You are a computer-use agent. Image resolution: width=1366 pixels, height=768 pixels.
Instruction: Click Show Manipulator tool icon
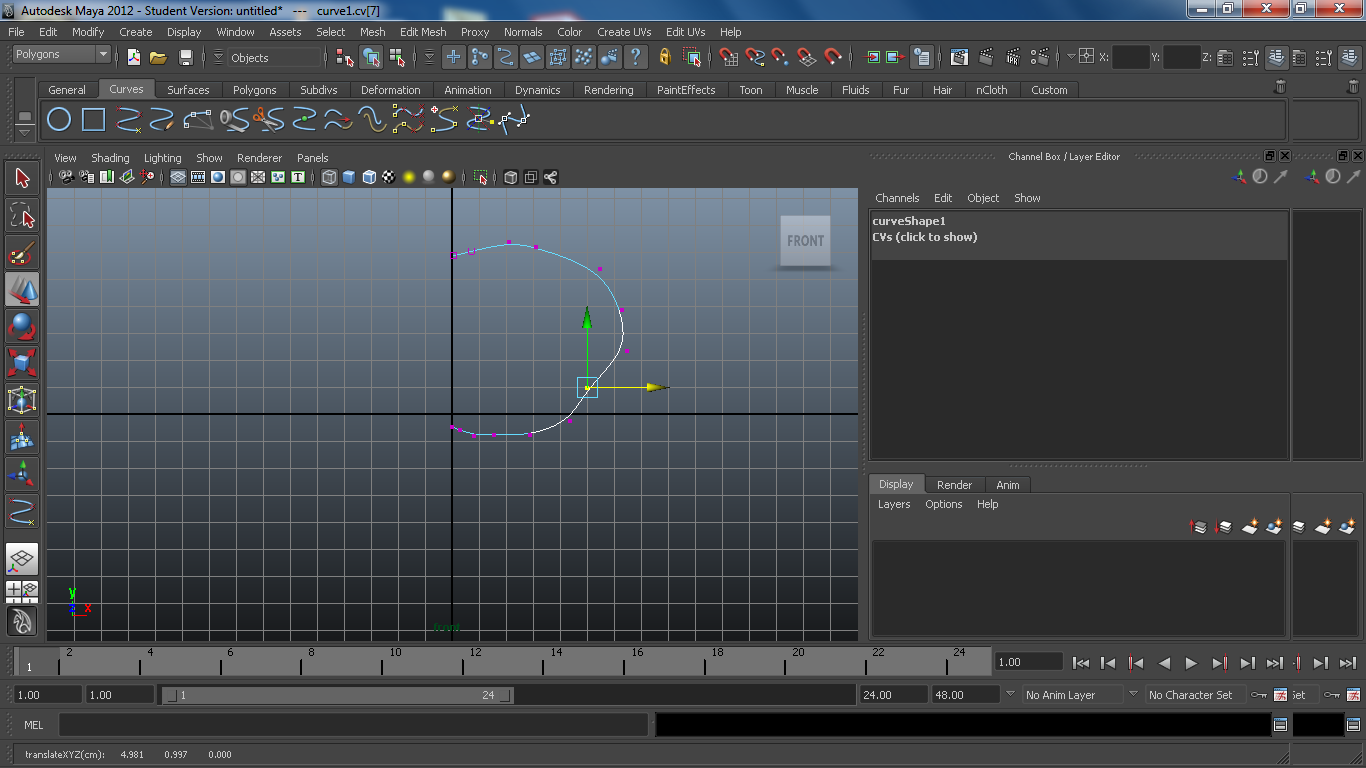(22, 473)
